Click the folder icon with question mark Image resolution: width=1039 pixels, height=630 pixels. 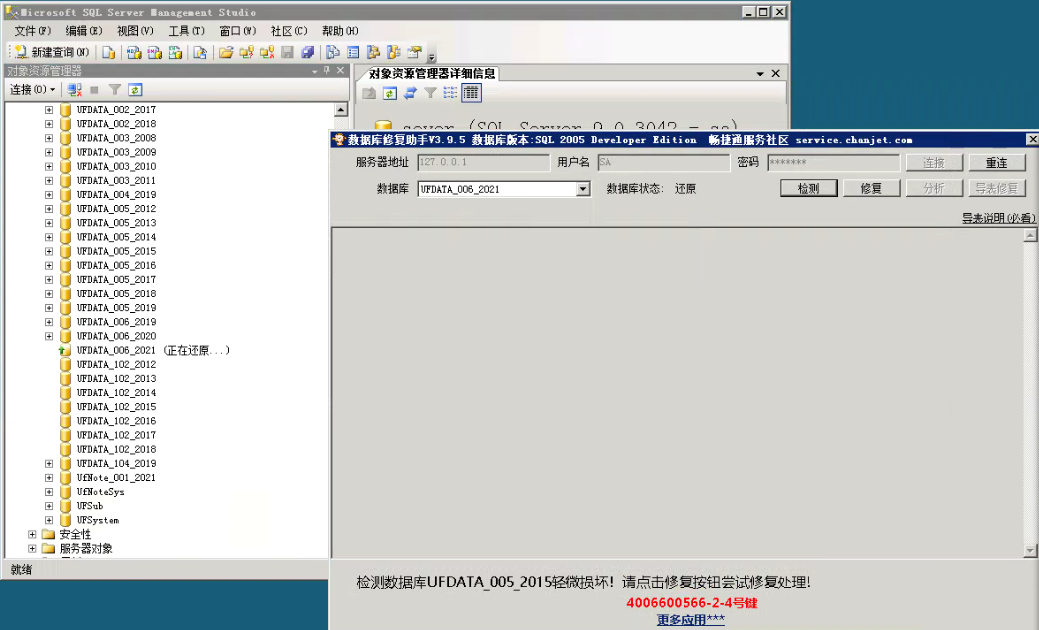click(246, 52)
